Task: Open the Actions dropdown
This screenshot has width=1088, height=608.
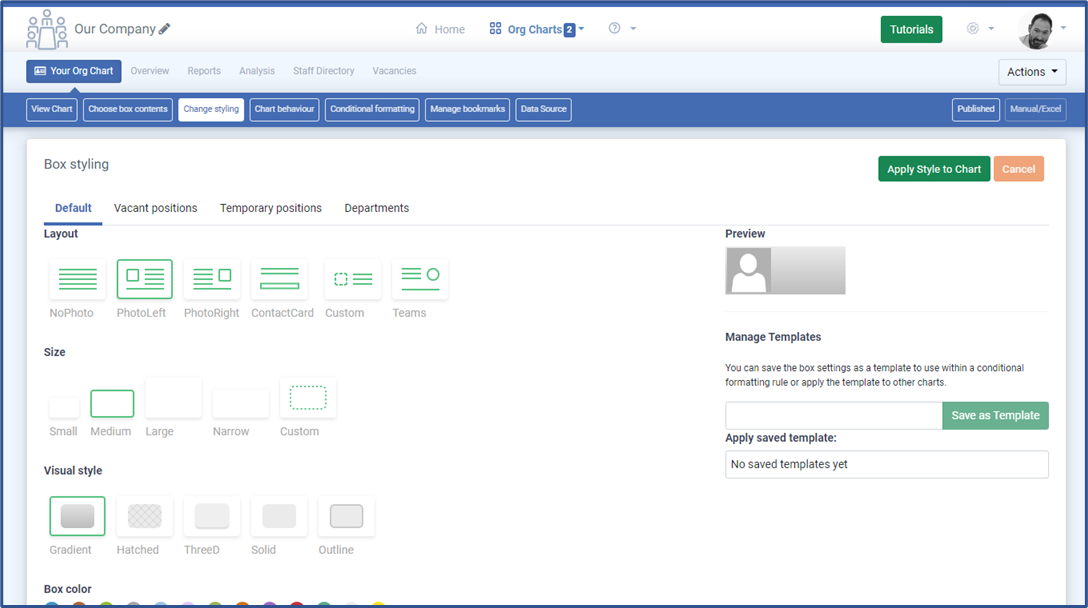Action: click(x=1032, y=72)
